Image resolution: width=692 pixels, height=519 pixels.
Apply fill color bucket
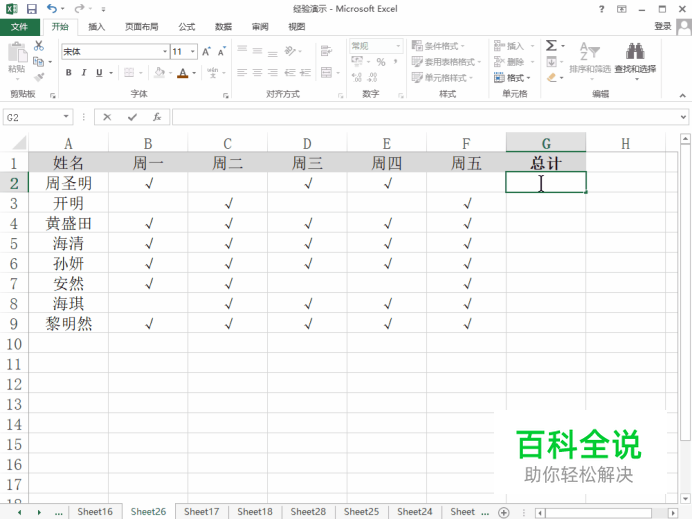[159, 72]
